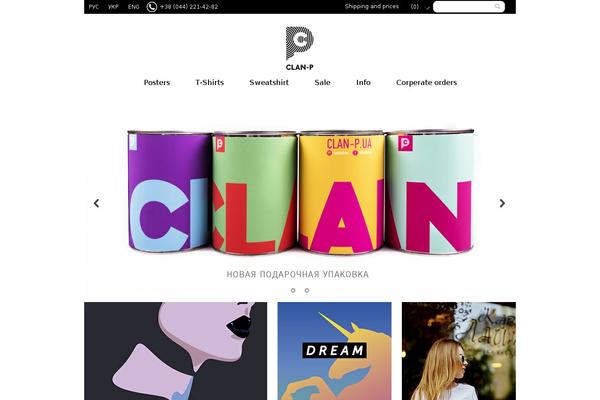Open the CLAN-P logo homepage link
The image size is (600, 400).
coord(300,48)
